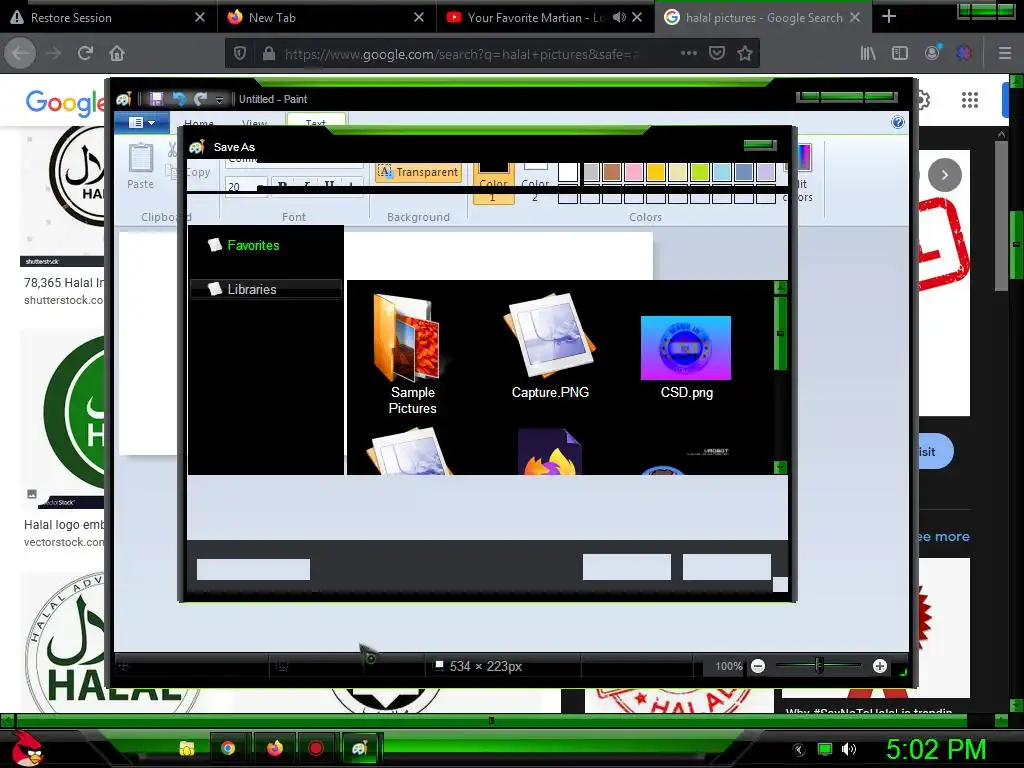Click the 5:02 PM taskbar clock
Screen dimensions: 1024x768
[x=936, y=748]
